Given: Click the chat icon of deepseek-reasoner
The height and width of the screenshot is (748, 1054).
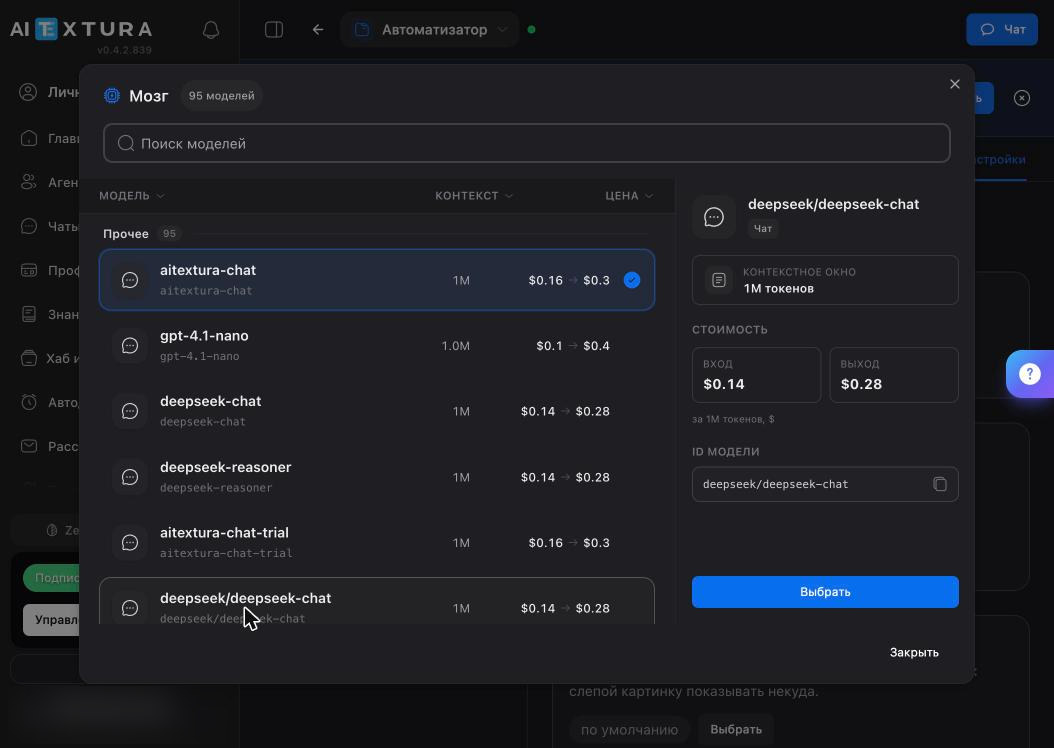Looking at the screenshot, I should pyautogui.click(x=130, y=476).
